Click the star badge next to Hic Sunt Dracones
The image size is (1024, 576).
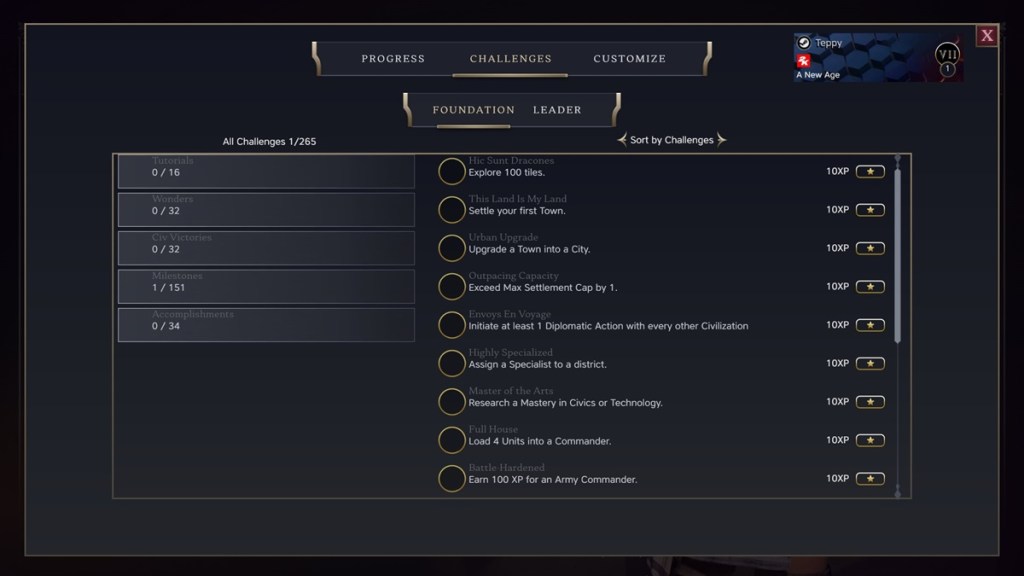coord(871,170)
